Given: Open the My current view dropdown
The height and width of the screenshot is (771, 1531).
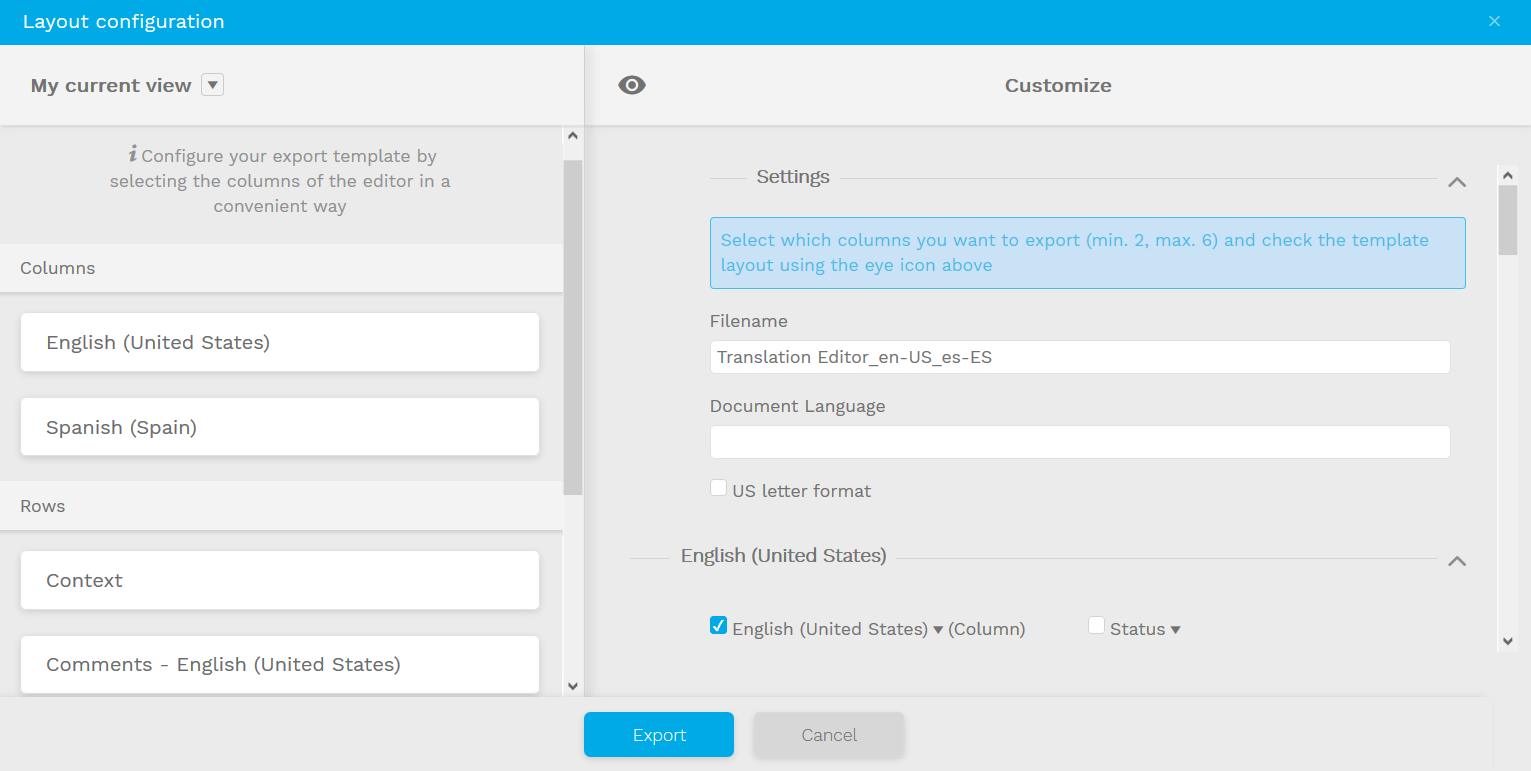Looking at the screenshot, I should pos(212,85).
